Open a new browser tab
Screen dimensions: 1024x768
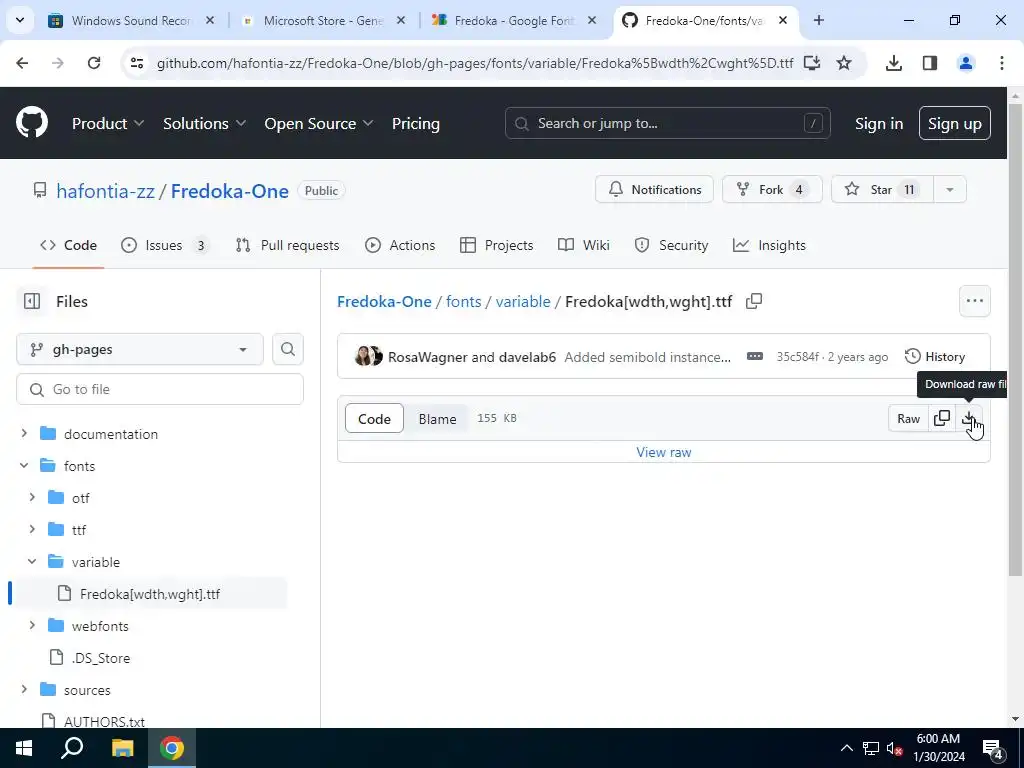coord(819,20)
